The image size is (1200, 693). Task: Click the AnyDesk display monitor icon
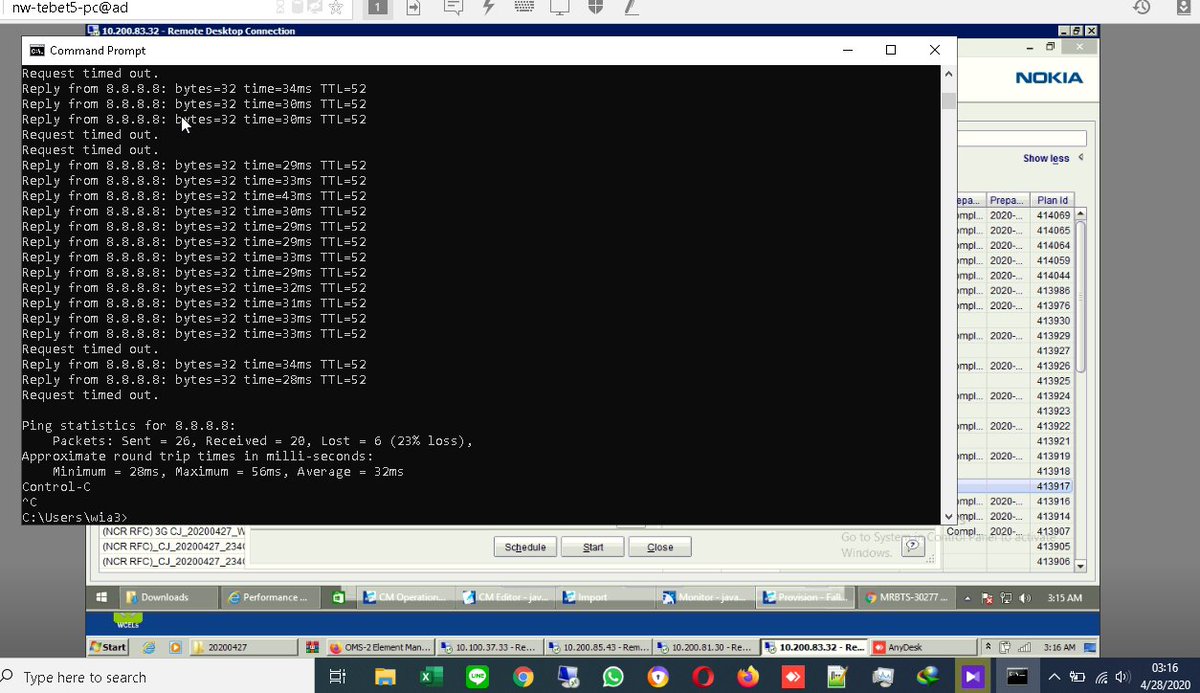pos(559,8)
